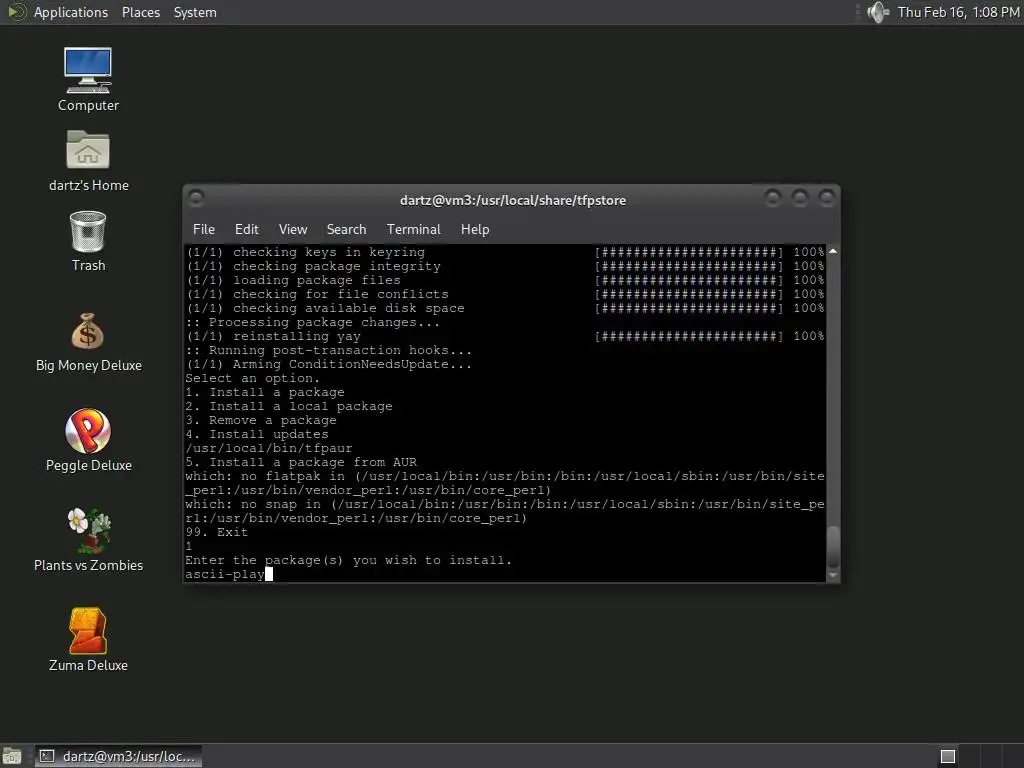Click the terminal scrollbar up arrow
The height and width of the screenshot is (768, 1024).
tap(833, 251)
